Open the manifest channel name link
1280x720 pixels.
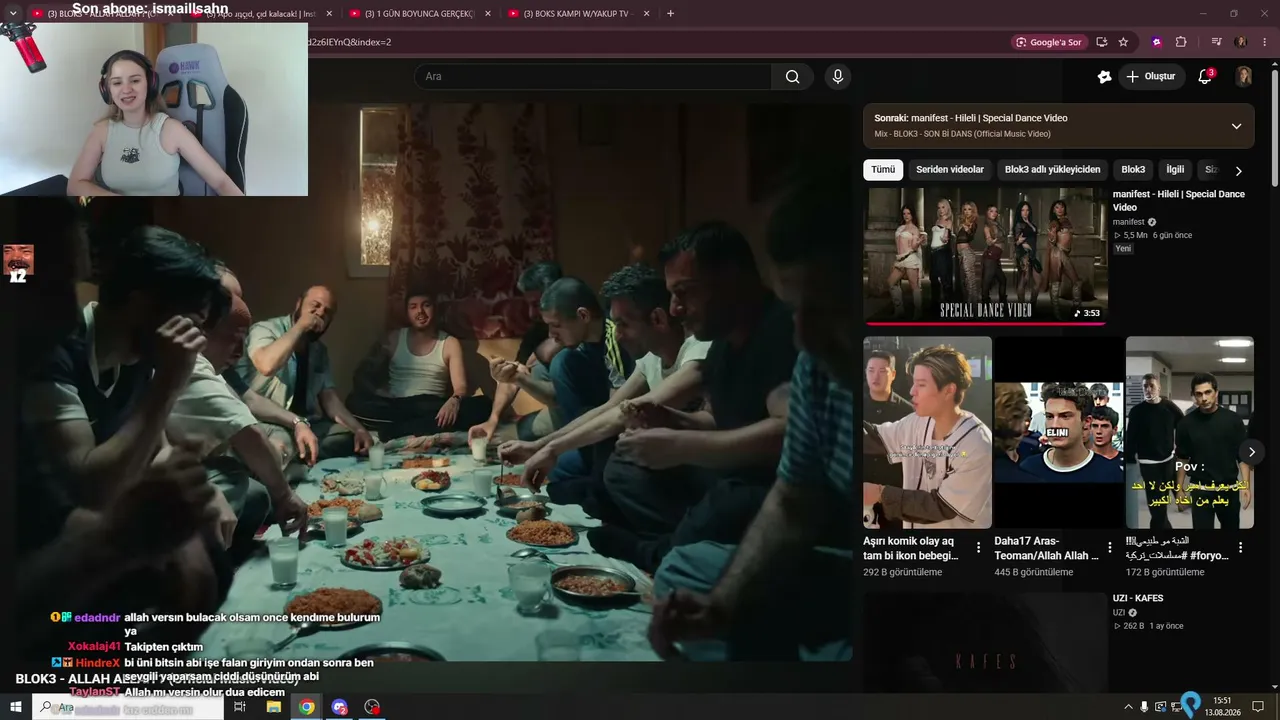click(1129, 222)
